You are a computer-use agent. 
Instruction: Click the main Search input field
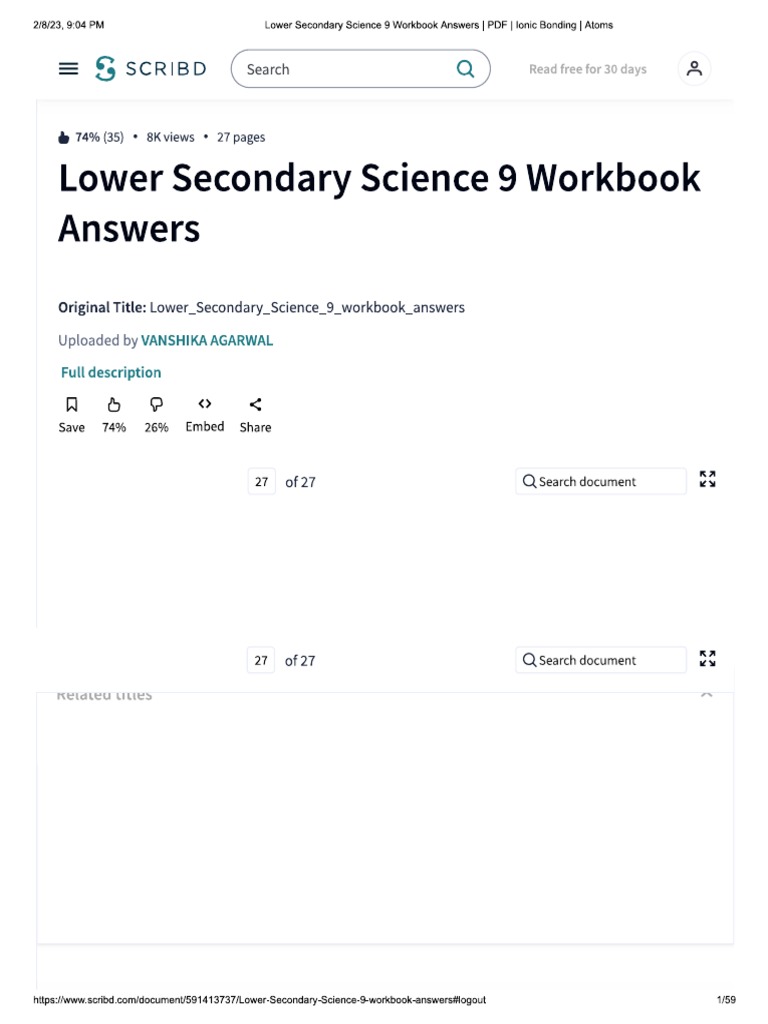coord(345,69)
